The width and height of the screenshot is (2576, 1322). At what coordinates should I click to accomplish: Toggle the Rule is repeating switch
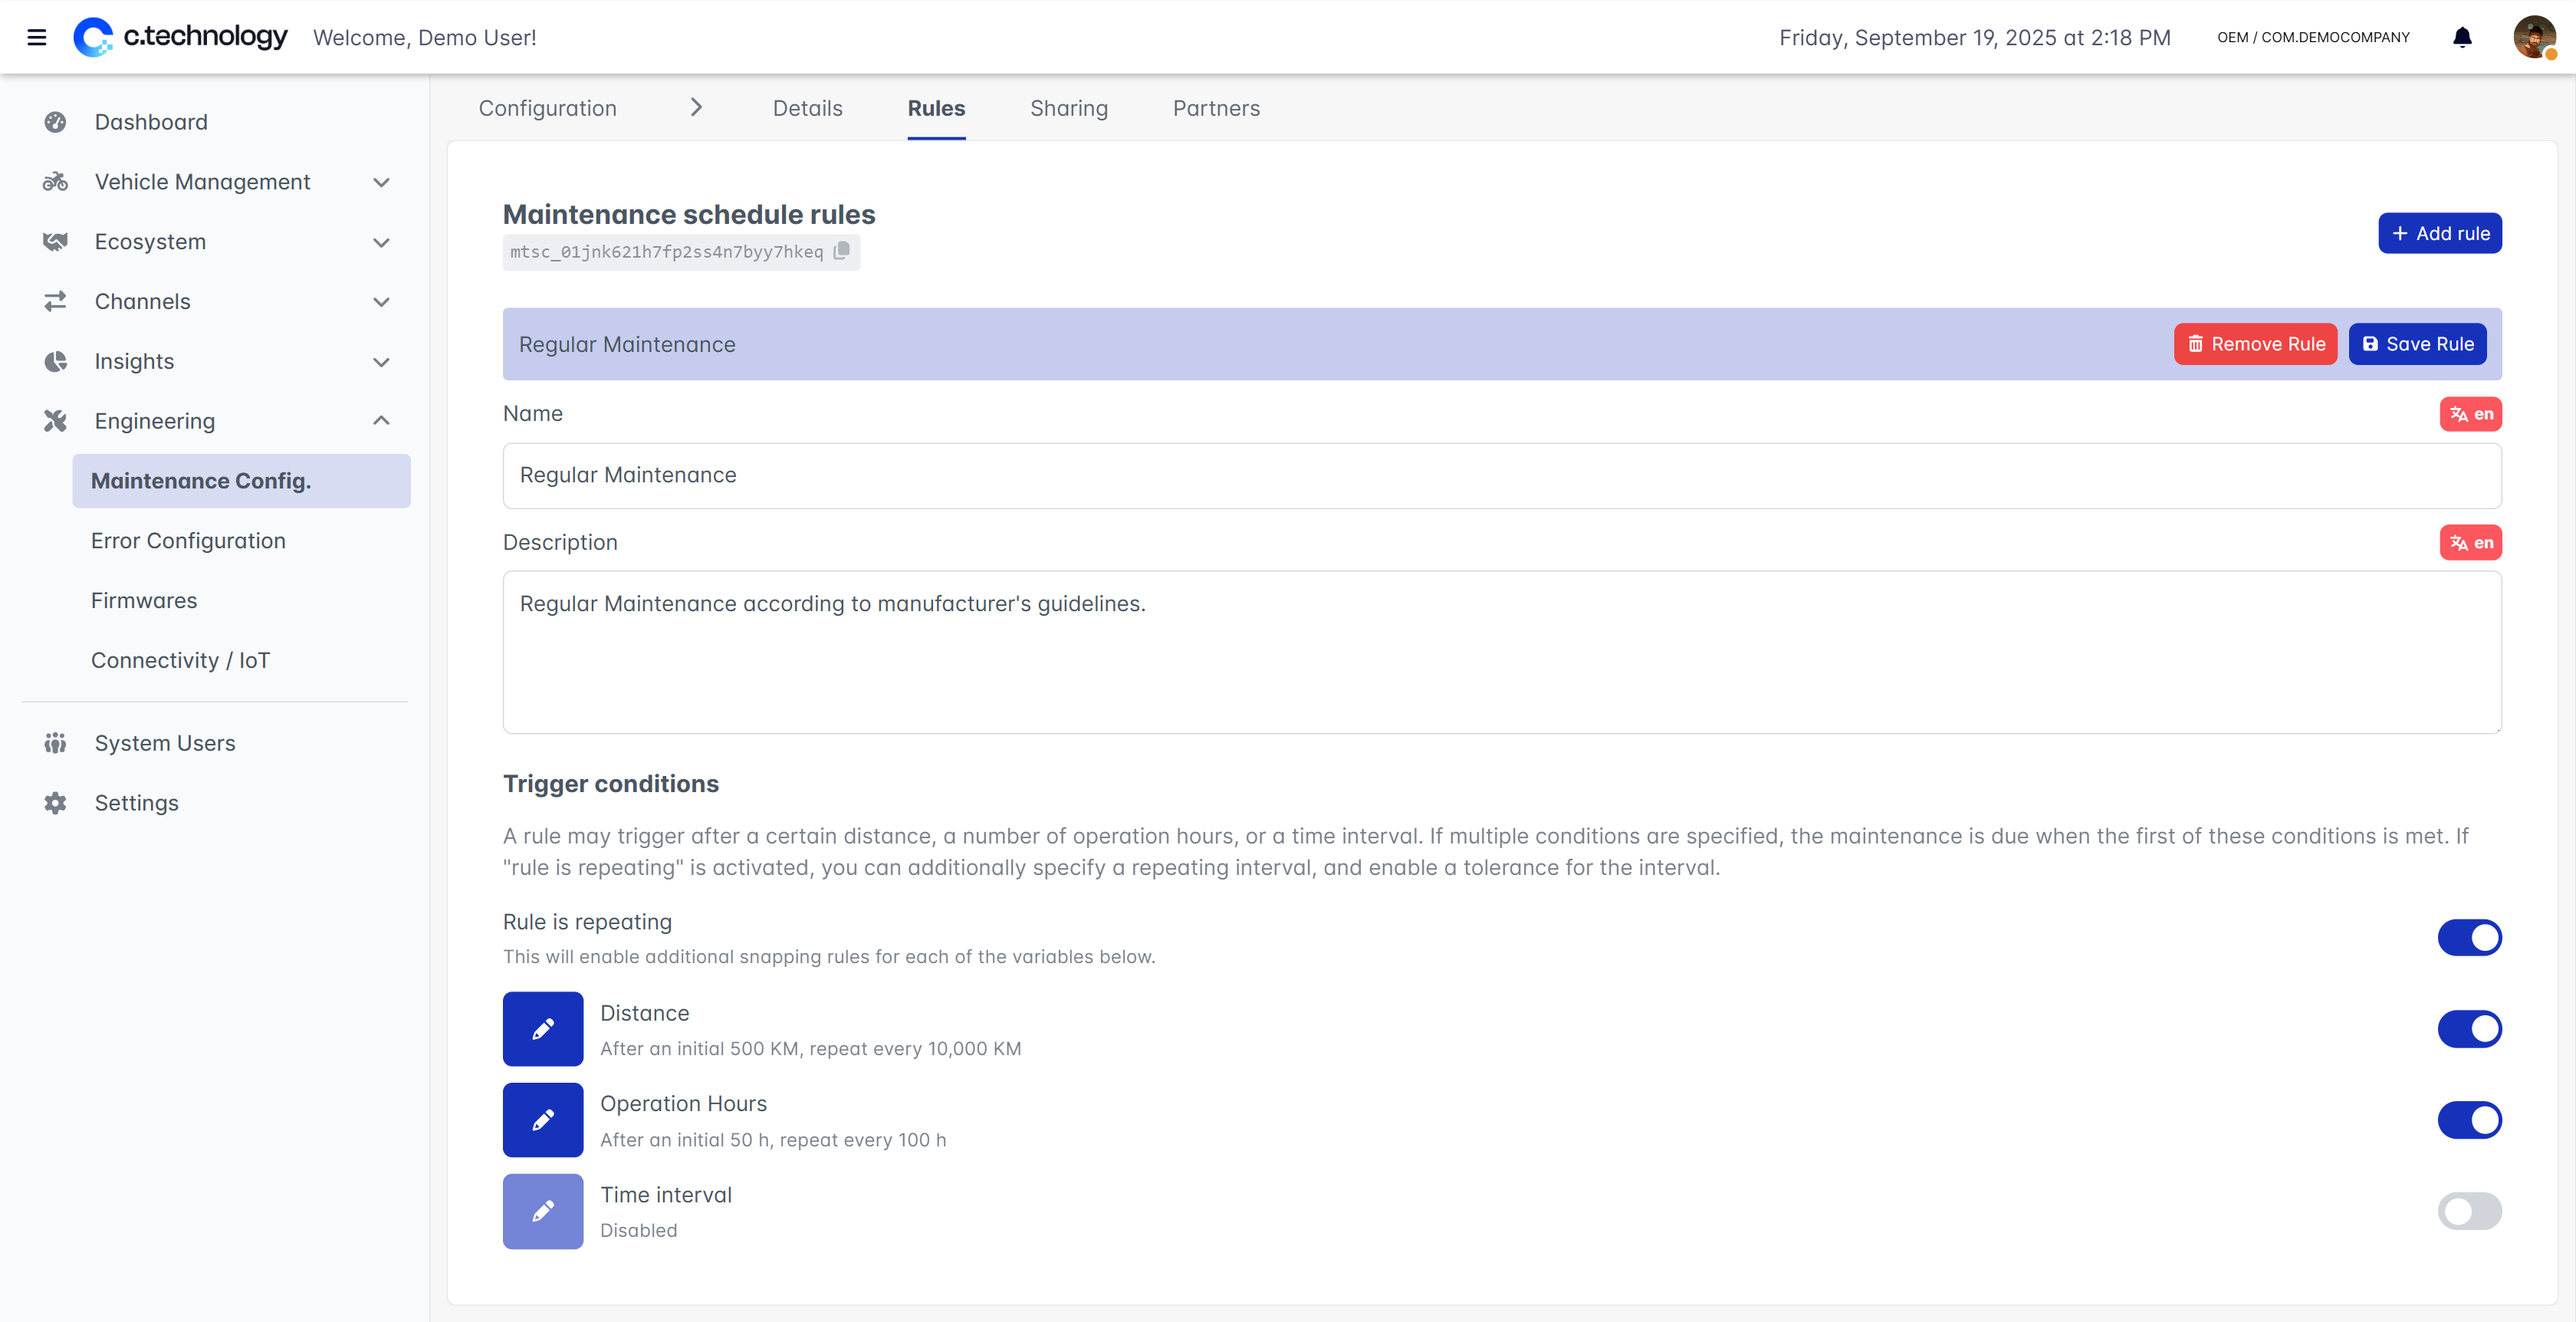coord(2469,937)
